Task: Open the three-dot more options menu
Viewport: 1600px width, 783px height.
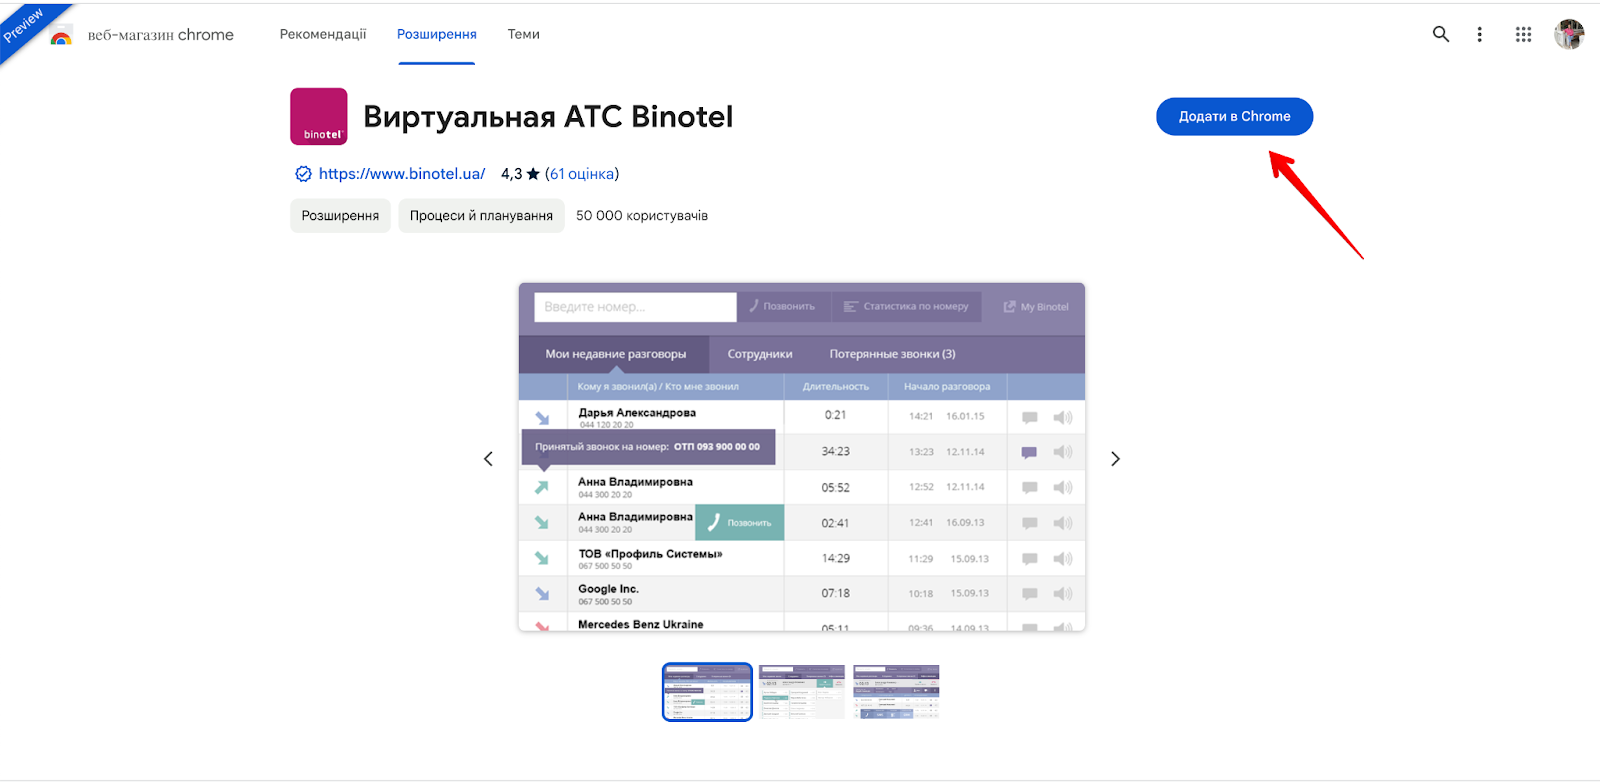Action: [1479, 34]
